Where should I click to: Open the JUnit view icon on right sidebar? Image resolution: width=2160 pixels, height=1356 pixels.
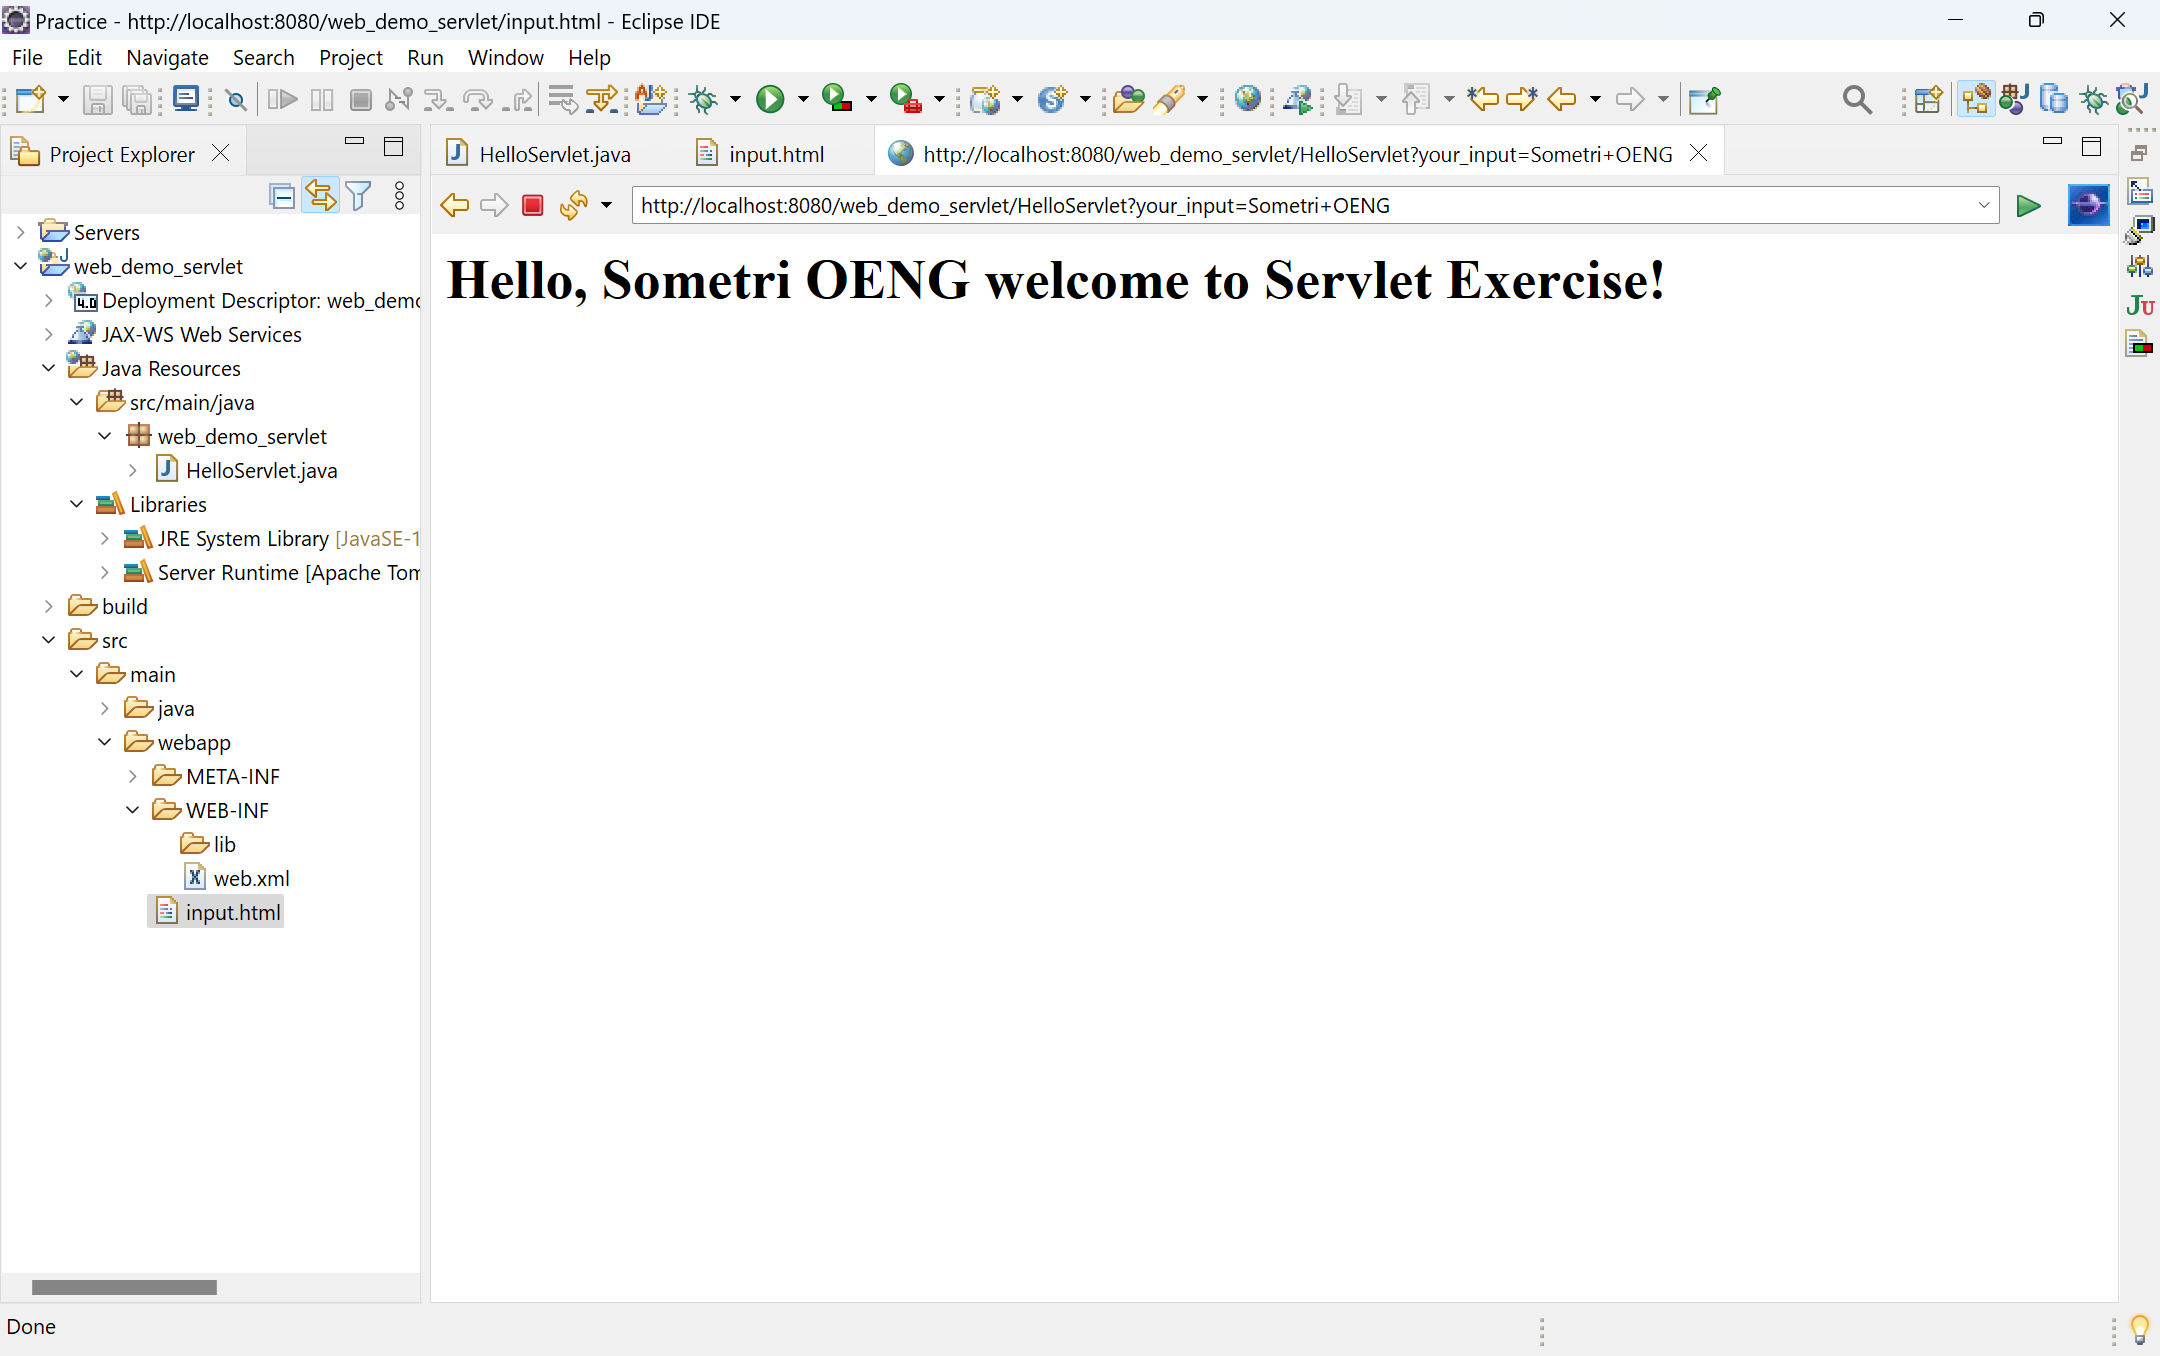[2141, 306]
